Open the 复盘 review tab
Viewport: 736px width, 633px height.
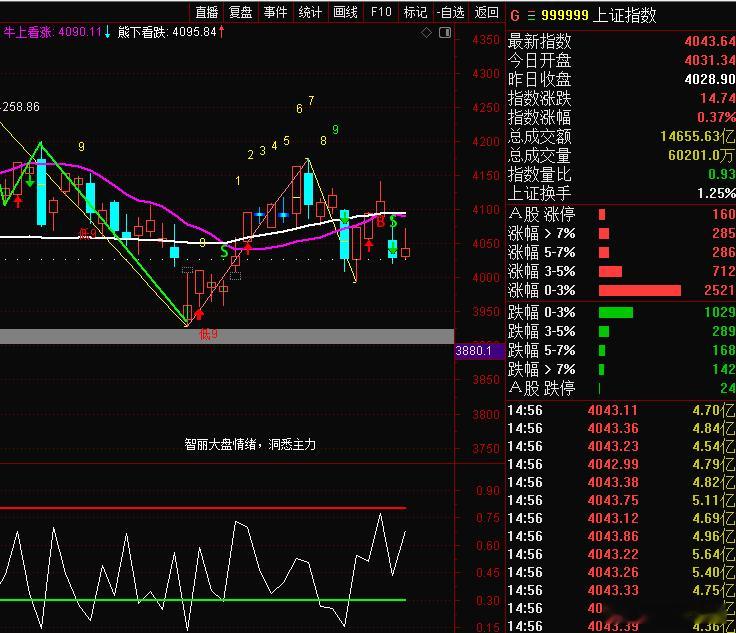(241, 12)
